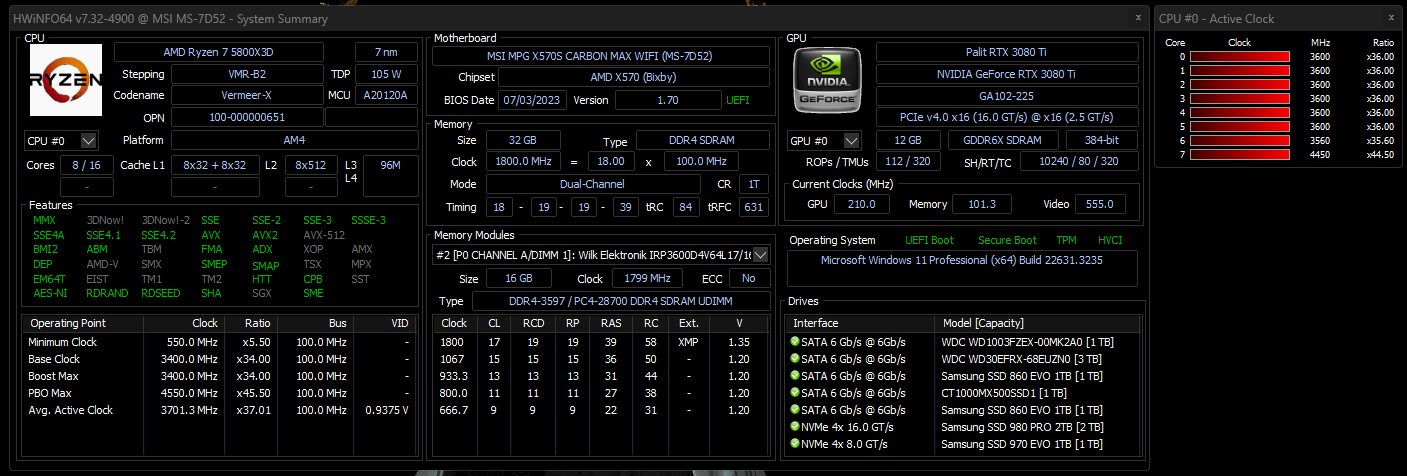Viewport: 1407px width, 476px height.
Task: Click the 210.0 GPU clock field
Action: [861, 204]
